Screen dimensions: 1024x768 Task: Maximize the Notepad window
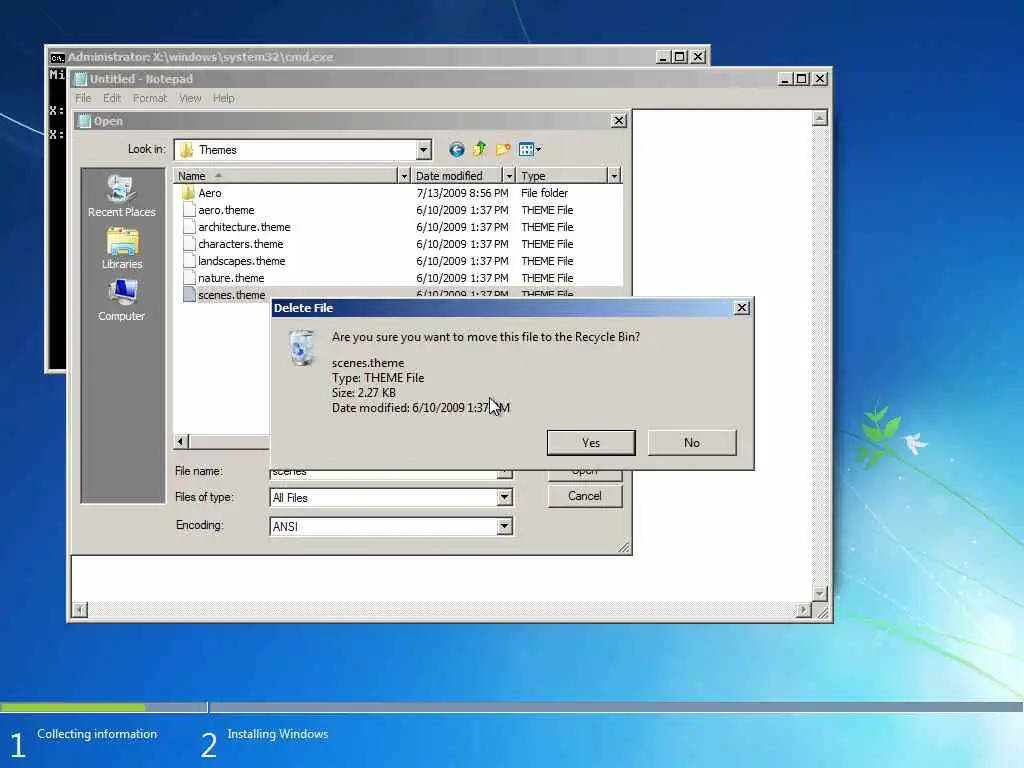point(802,79)
